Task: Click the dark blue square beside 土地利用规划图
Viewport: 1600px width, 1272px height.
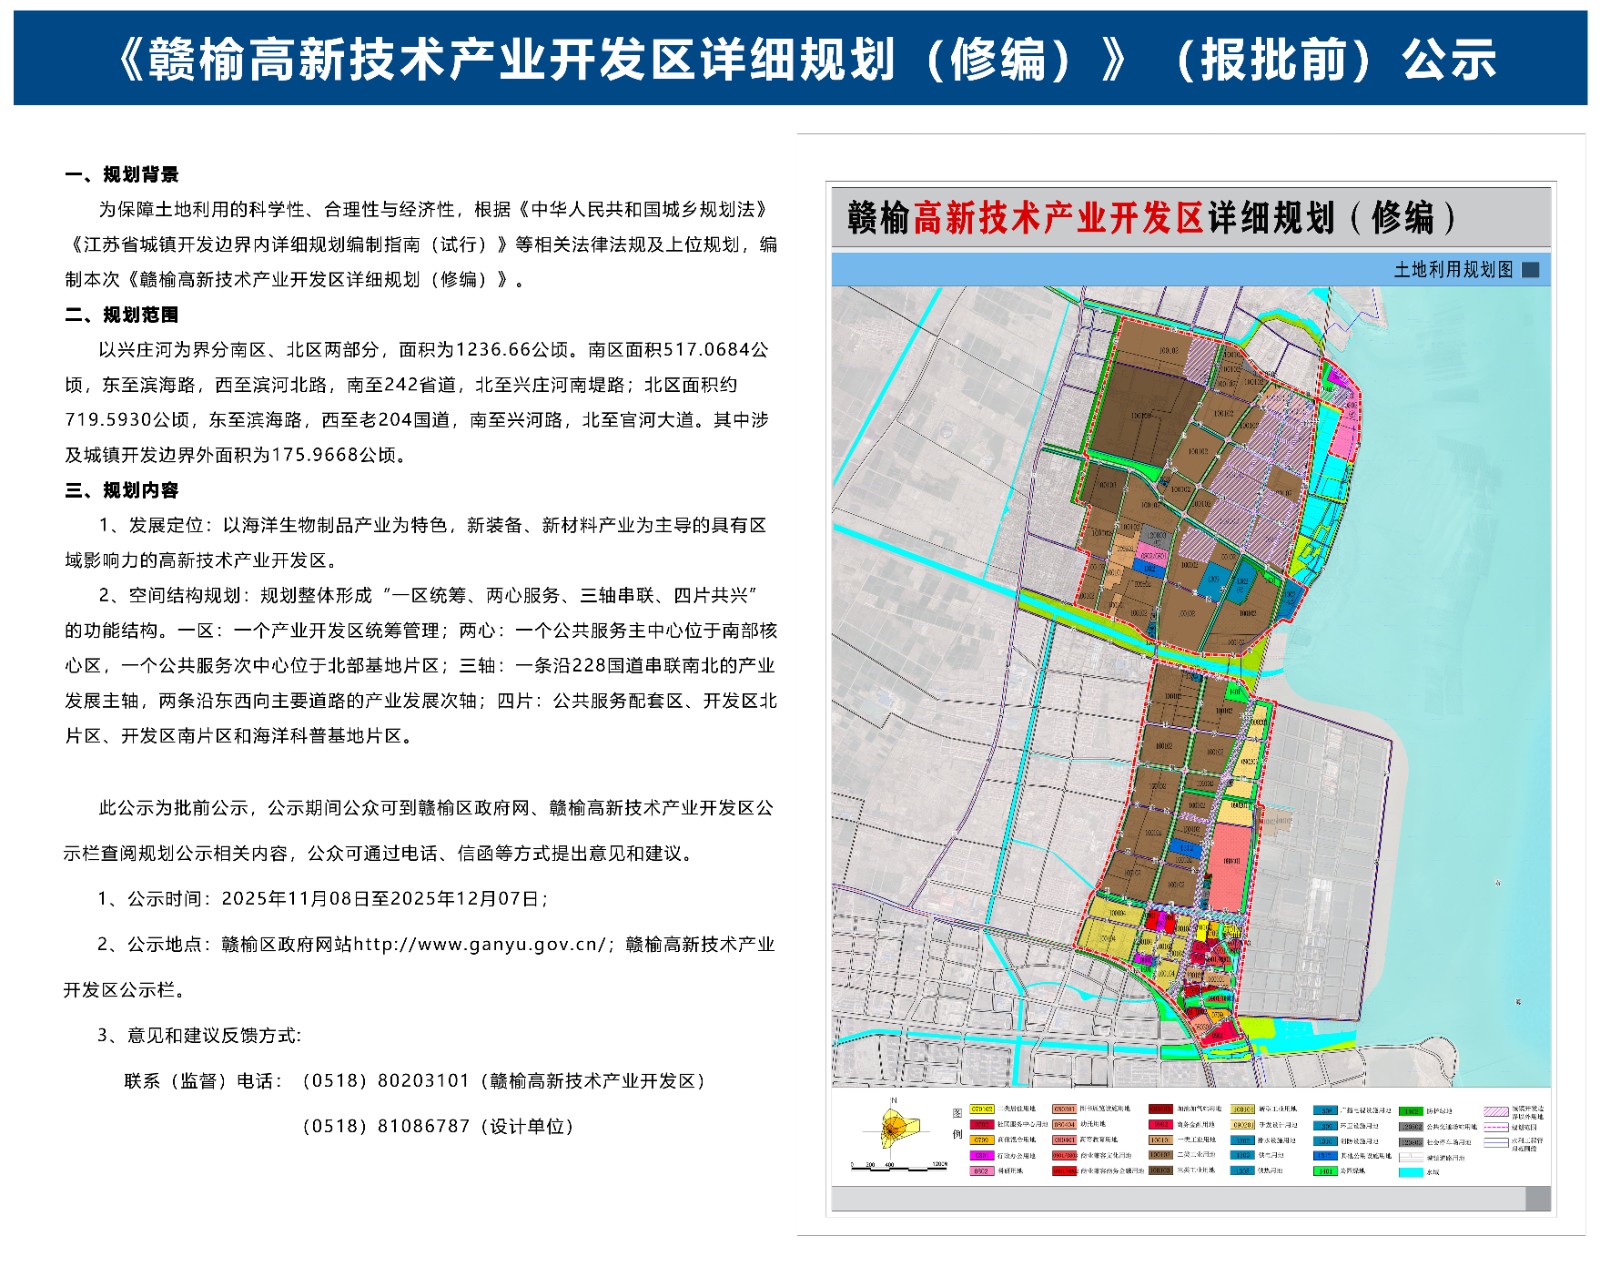Action: click(x=1530, y=270)
